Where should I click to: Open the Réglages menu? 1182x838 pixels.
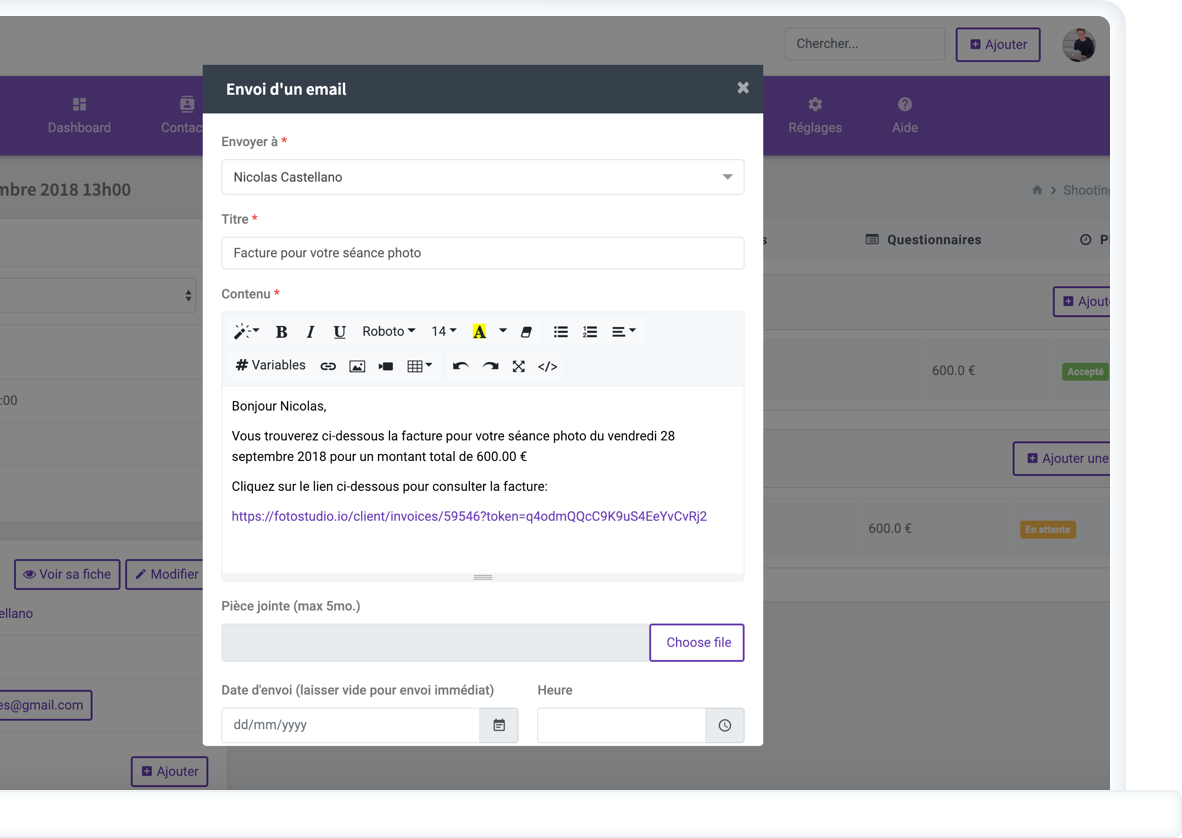tap(815, 116)
